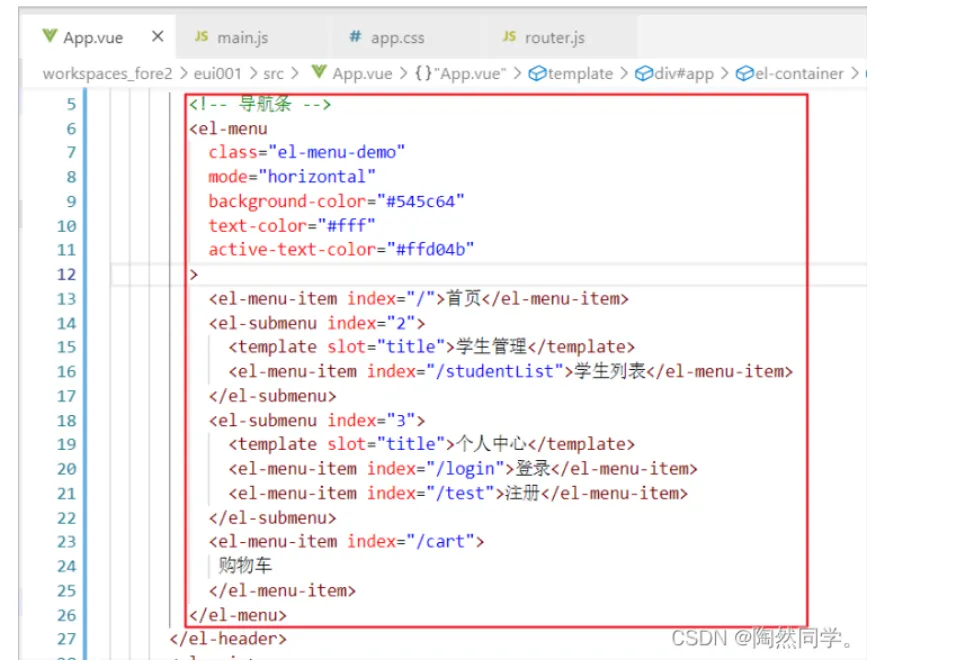Expand chevron after div#app breadcrumb
The width and height of the screenshot is (954, 667).
[725, 74]
